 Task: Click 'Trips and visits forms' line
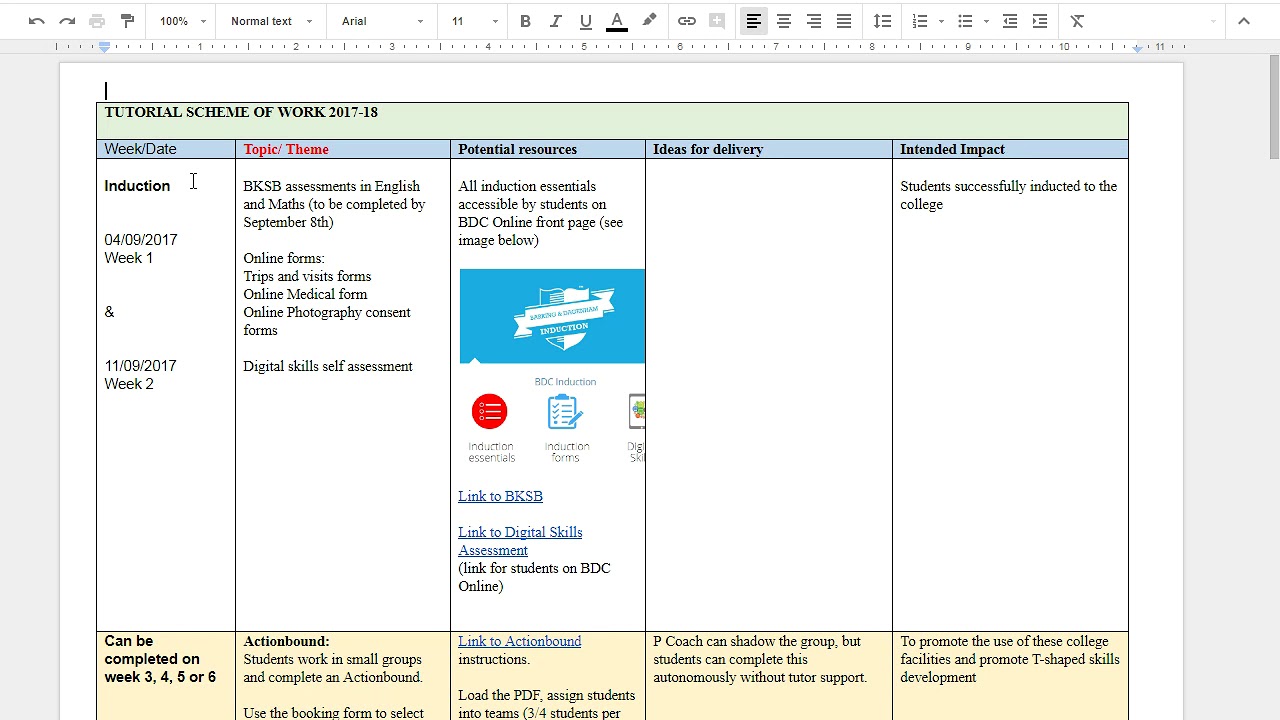pyautogui.click(x=307, y=276)
